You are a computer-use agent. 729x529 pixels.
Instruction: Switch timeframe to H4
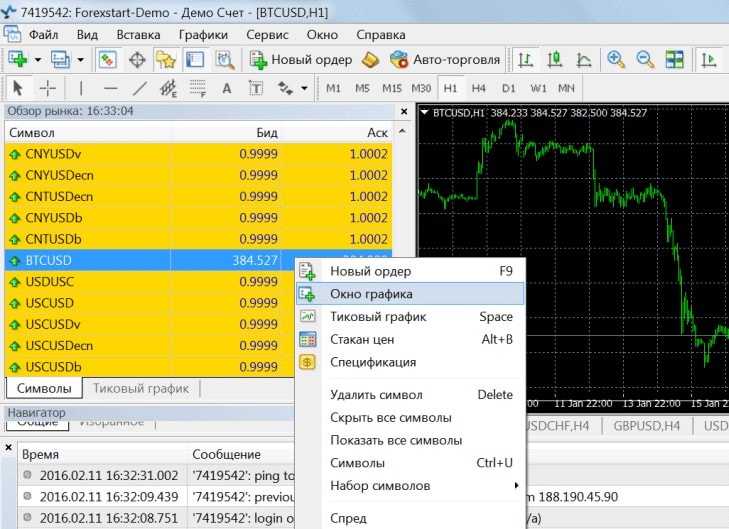(x=479, y=88)
